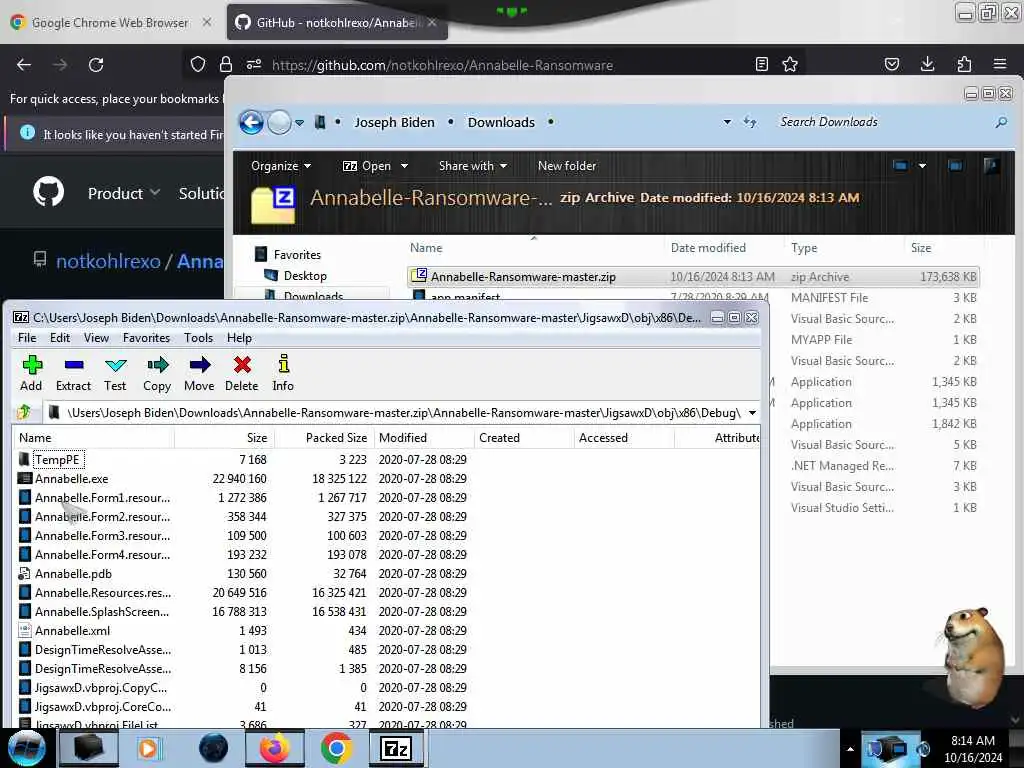Open the Organize dropdown in Explorer
The width and height of the screenshot is (1024, 768).
point(281,166)
